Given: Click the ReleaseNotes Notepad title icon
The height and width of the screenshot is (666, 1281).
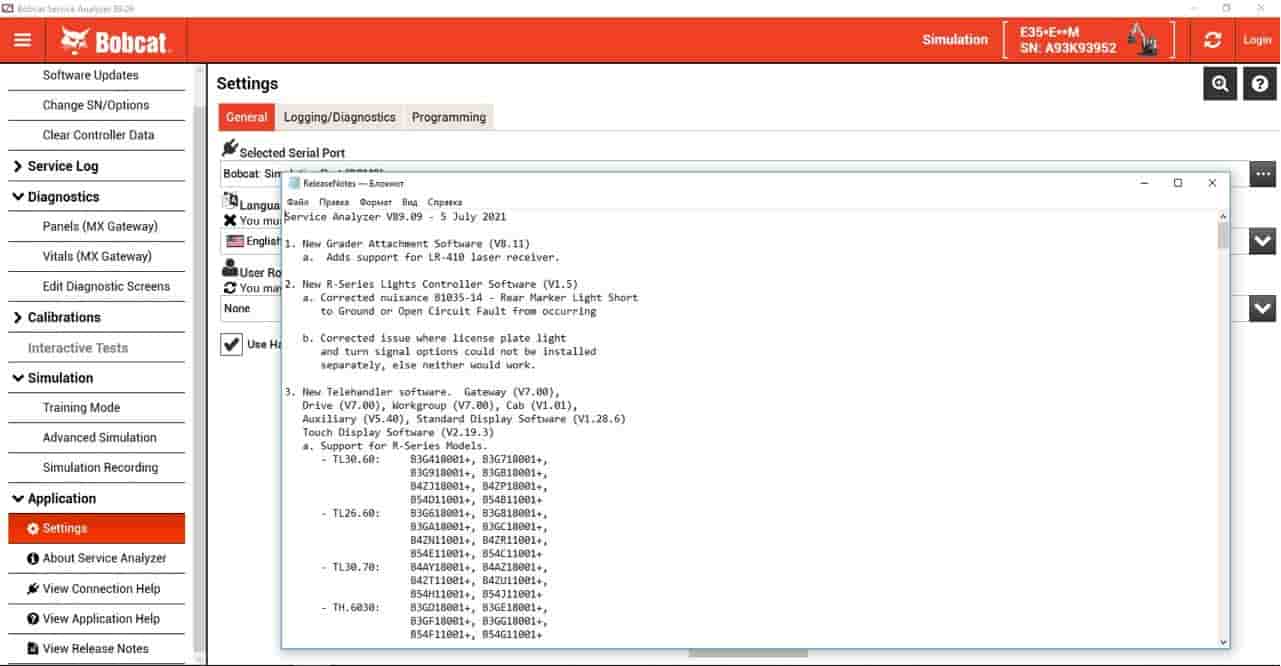Looking at the screenshot, I should click(294, 183).
